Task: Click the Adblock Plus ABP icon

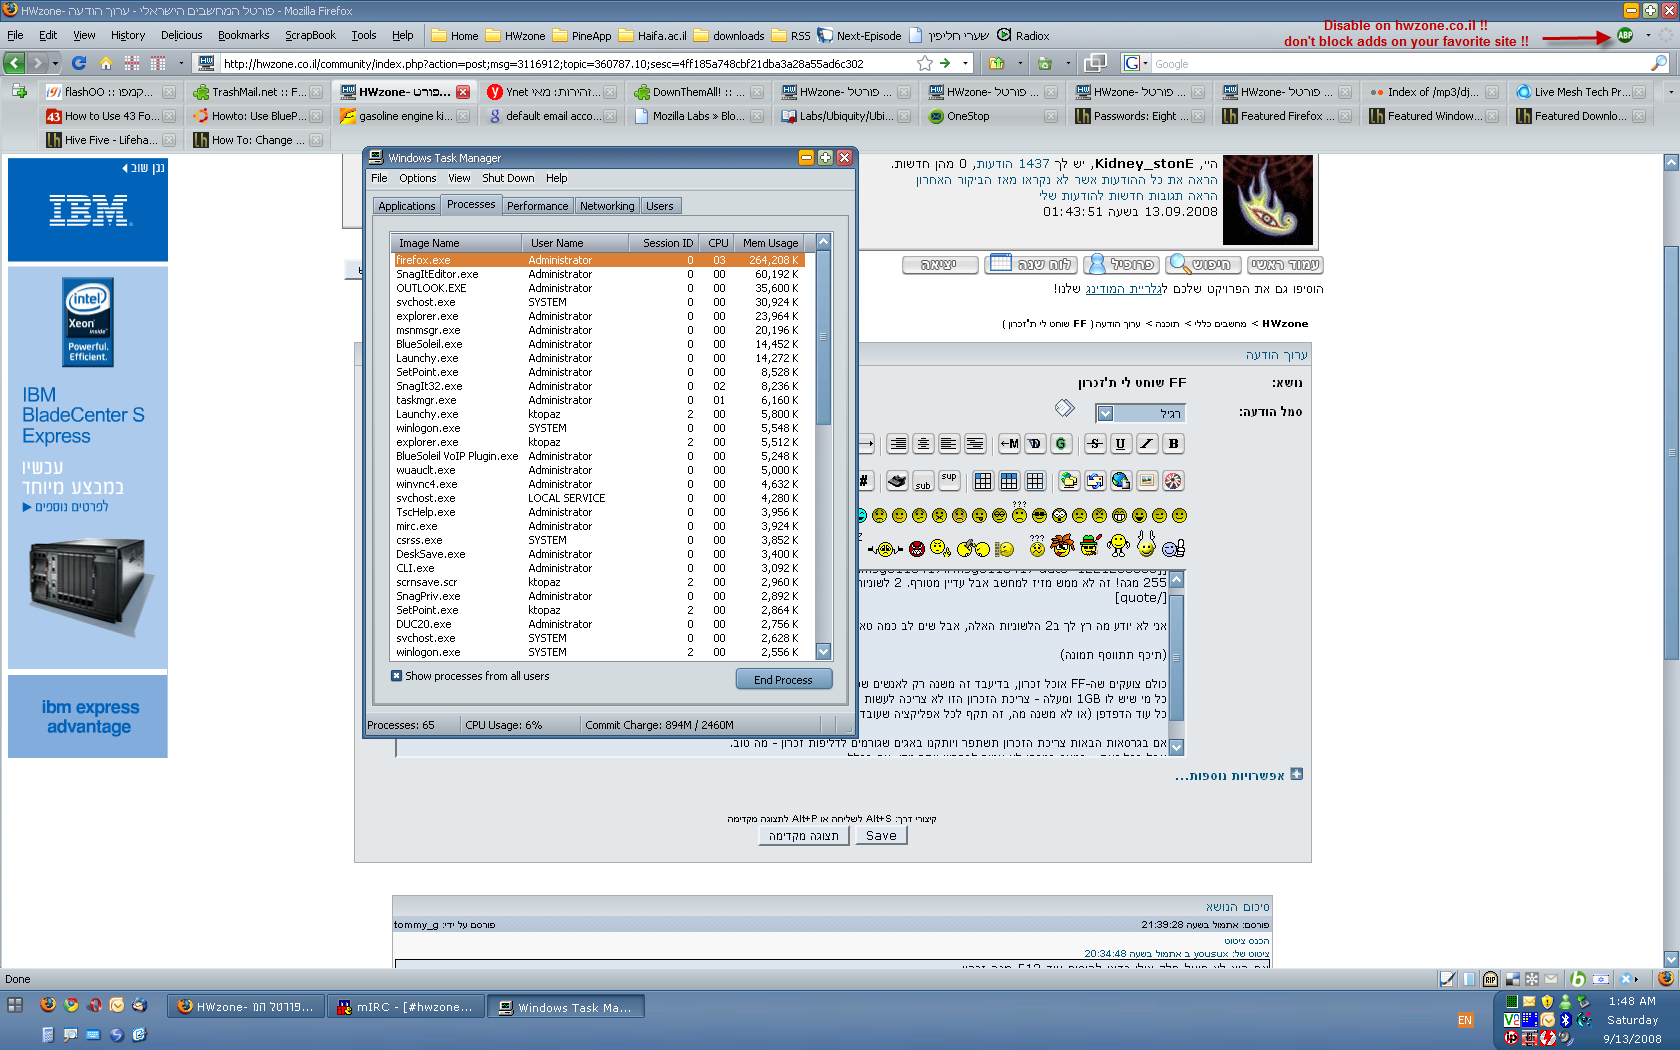Action: [1625, 36]
